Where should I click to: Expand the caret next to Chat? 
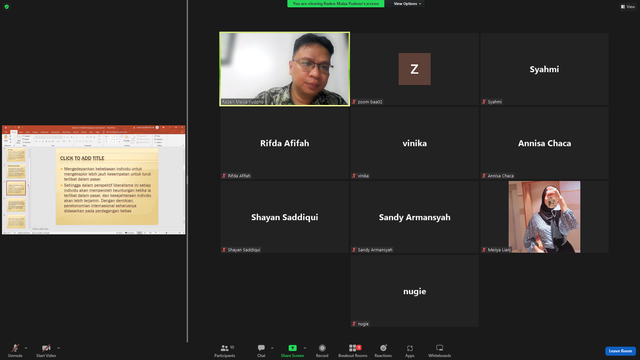point(272,348)
